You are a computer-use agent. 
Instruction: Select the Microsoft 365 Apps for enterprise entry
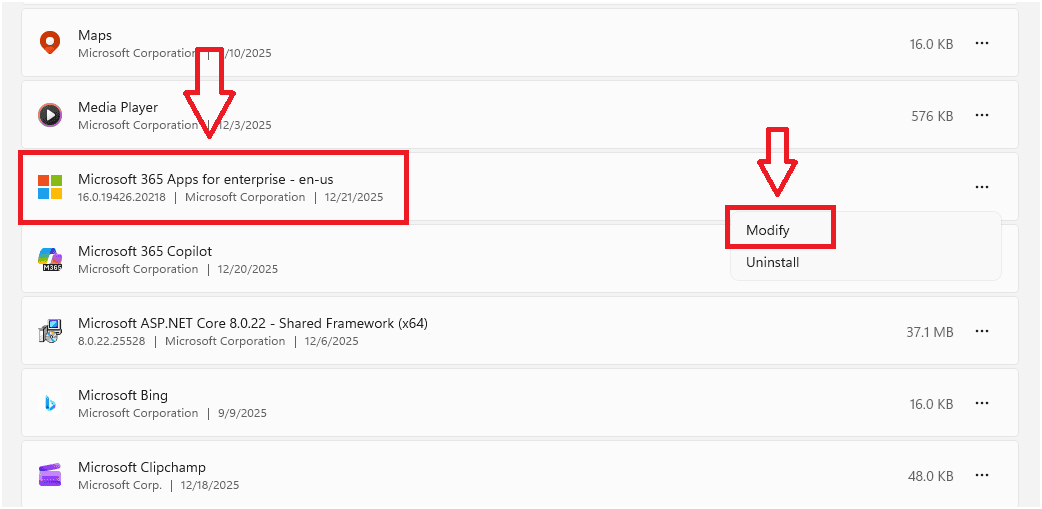click(x=212, y=179)
